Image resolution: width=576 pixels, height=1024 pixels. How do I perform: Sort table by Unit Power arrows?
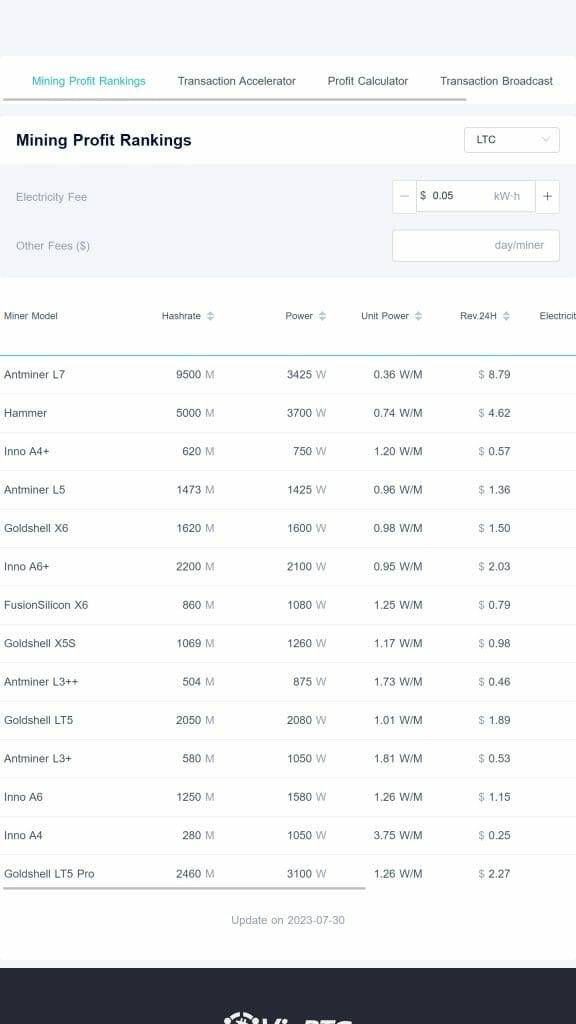coord(418,316)
